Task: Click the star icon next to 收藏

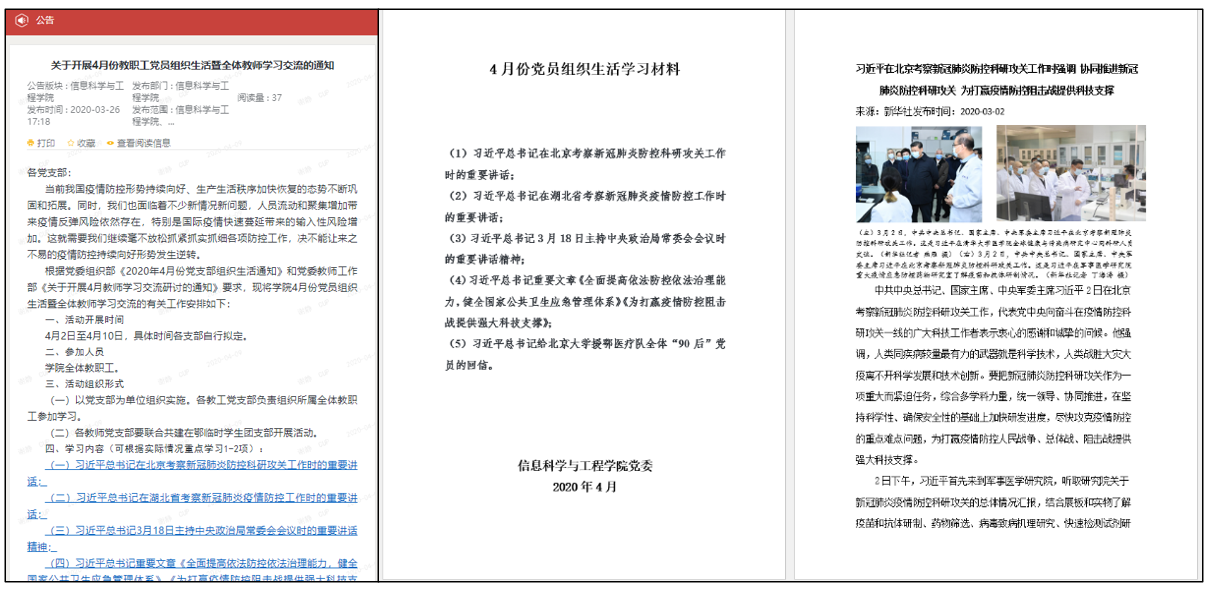Action: [x=69, y=142]
